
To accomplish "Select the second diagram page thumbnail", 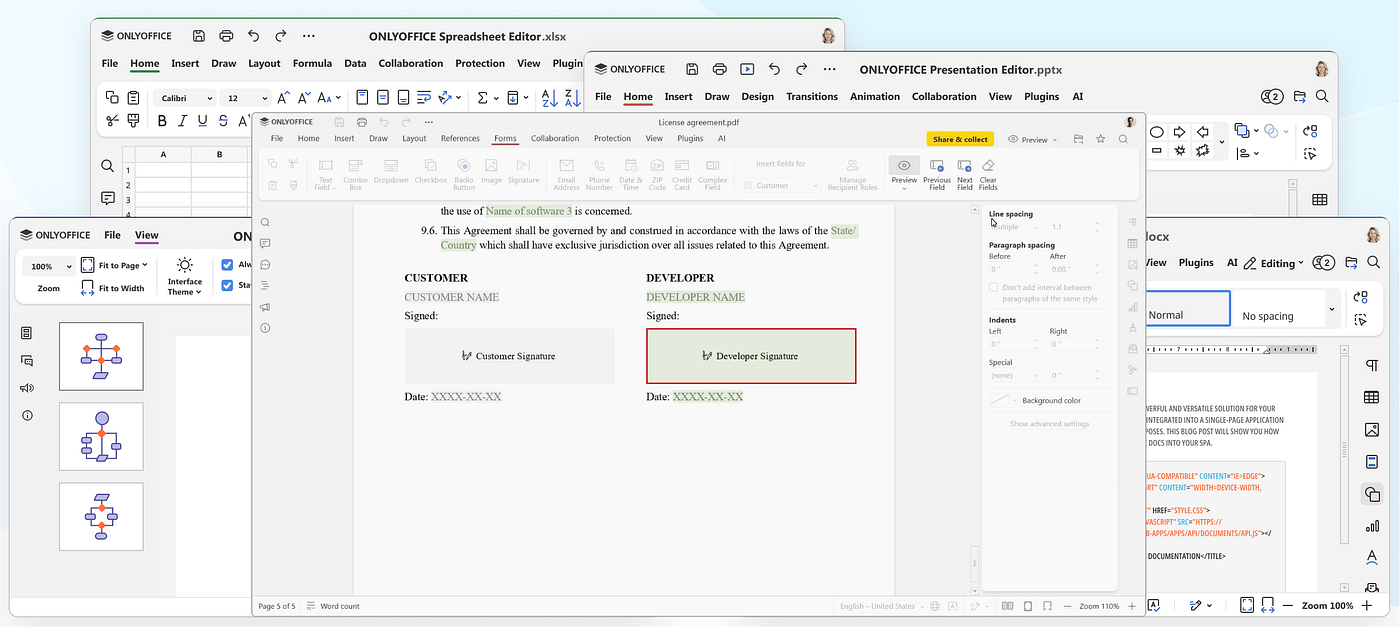I will (x=101, y=436).
